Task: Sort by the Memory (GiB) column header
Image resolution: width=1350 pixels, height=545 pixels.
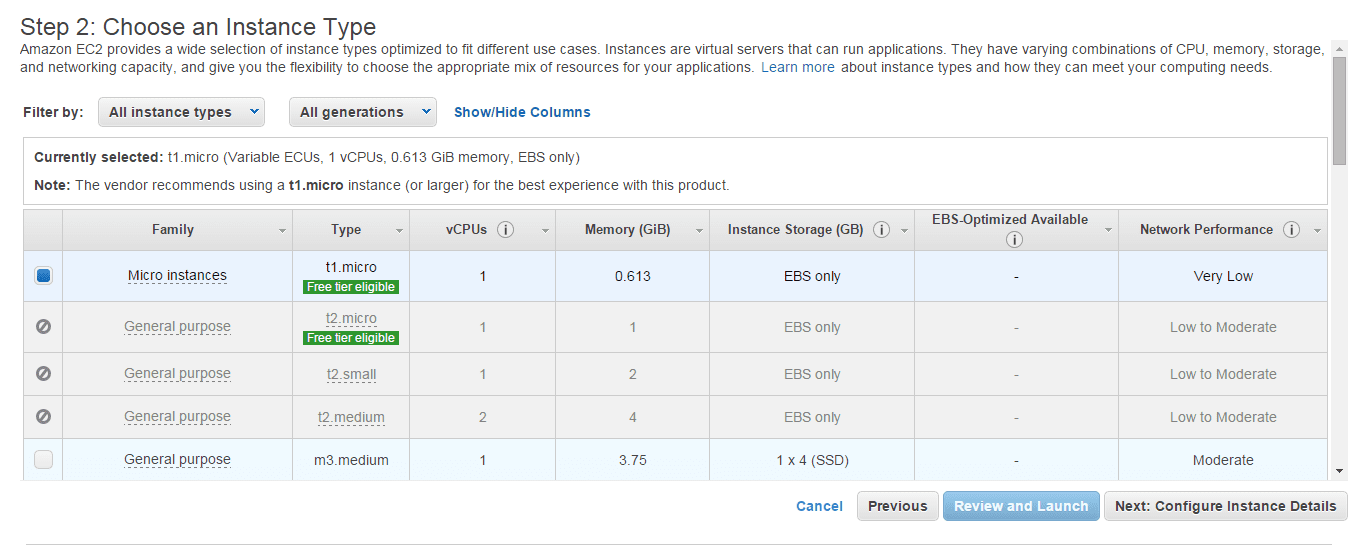Action: (627, 230)
